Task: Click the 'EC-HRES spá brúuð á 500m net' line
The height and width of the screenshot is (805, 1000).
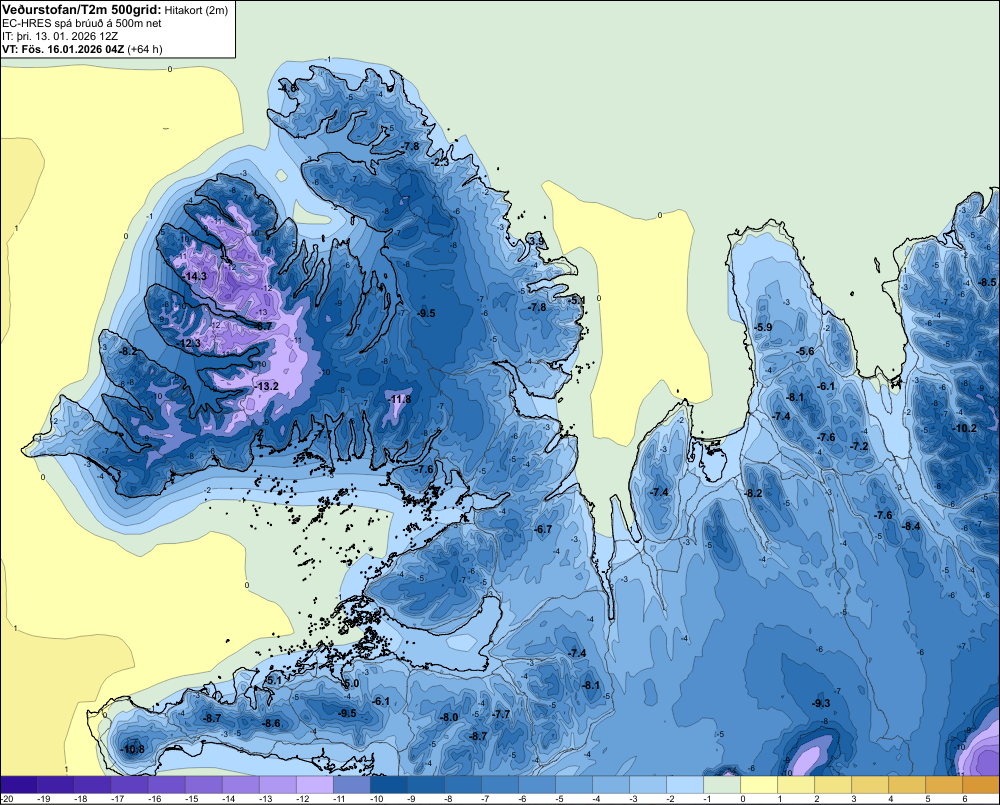Action: point(82,23)
